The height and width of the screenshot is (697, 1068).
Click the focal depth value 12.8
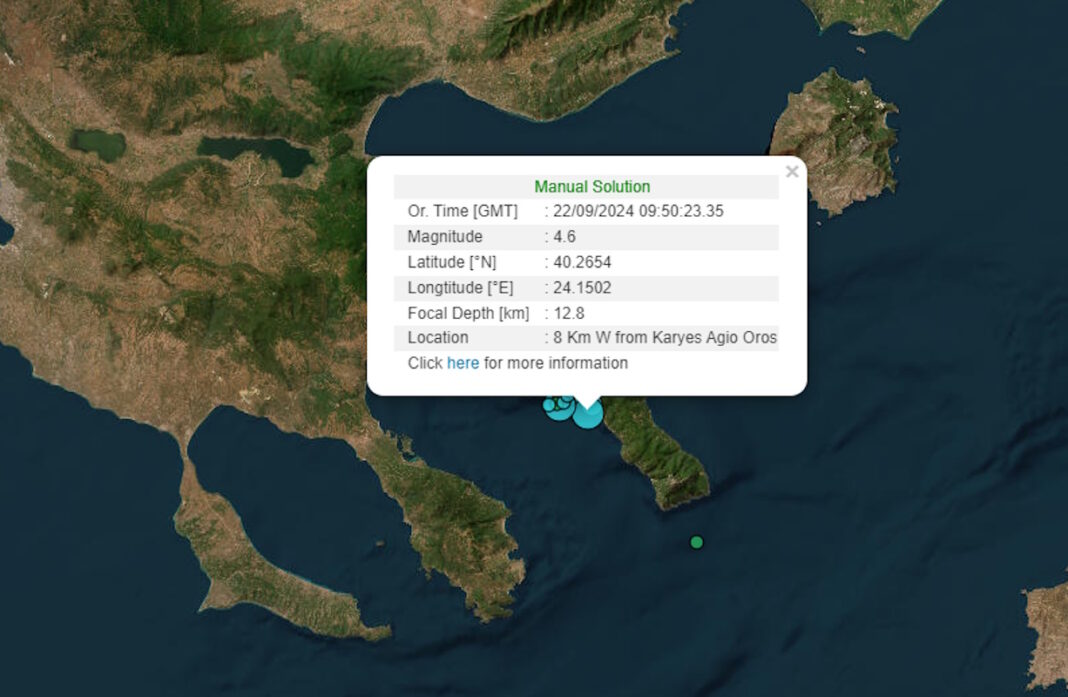tap(568, 313)
